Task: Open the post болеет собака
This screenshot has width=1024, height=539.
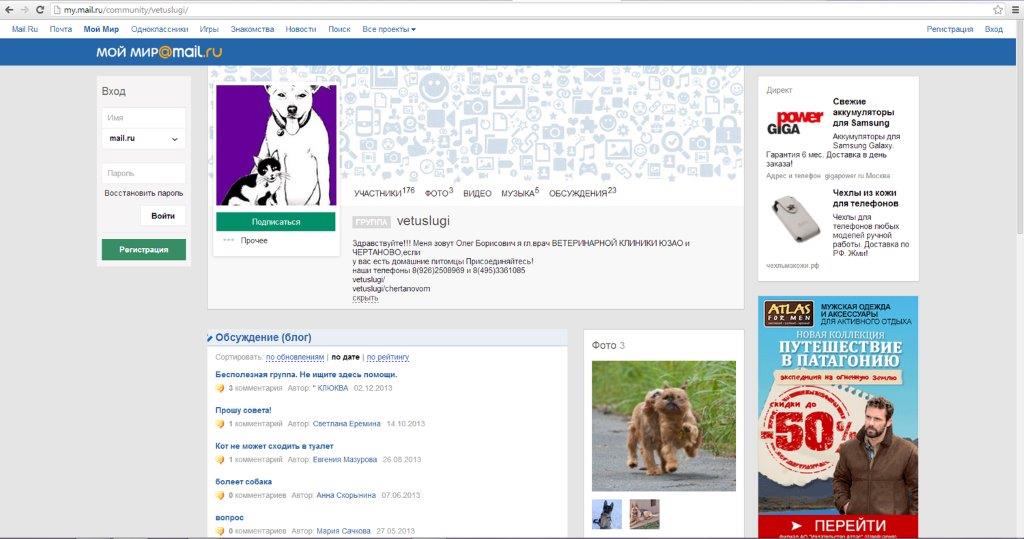Action: pos(244,482)
